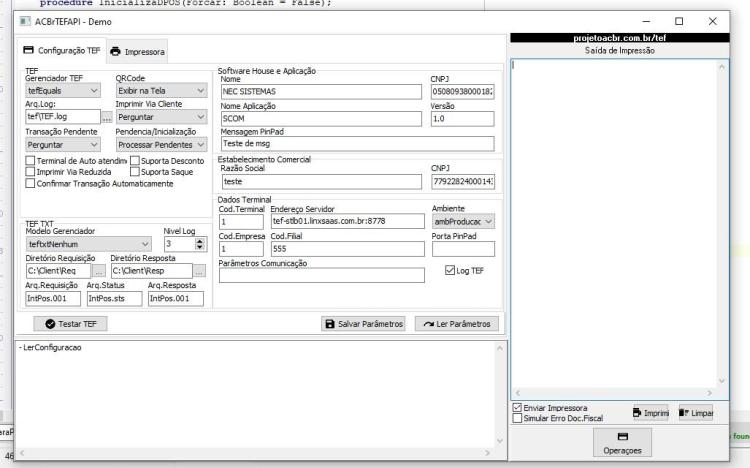
Task: Click the Versão field
Action: click(x=463, y=119)
